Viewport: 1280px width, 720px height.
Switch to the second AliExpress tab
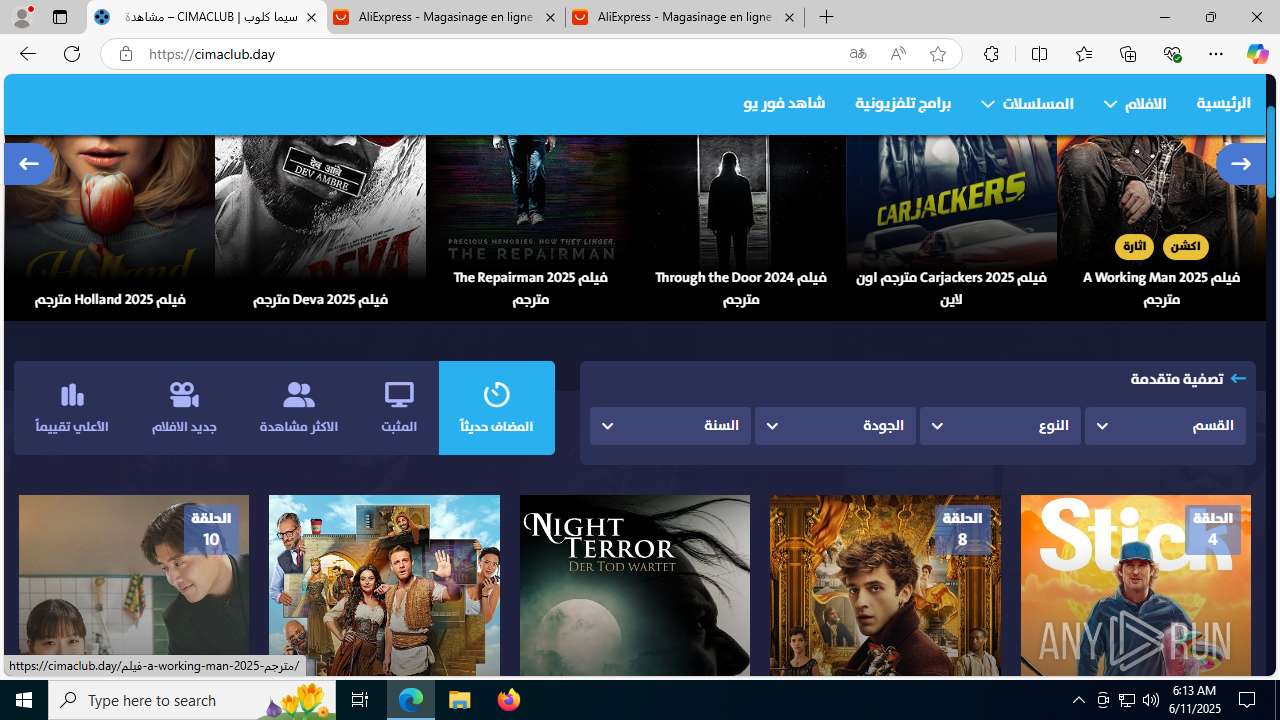tap(445, 18)
